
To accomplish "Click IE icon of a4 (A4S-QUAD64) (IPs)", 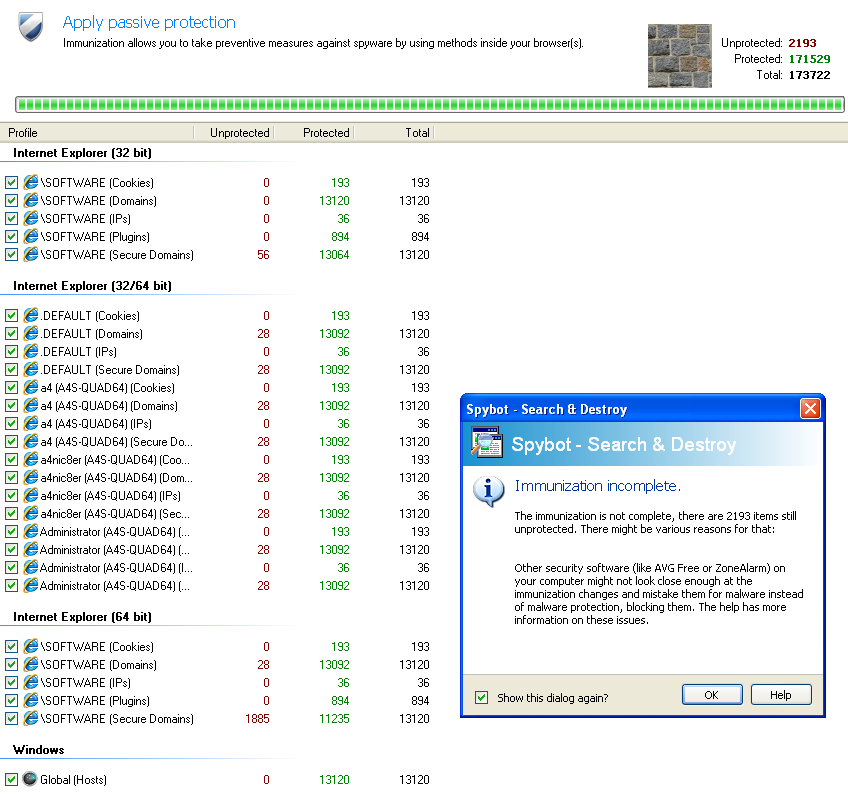I will click(31, 423).
